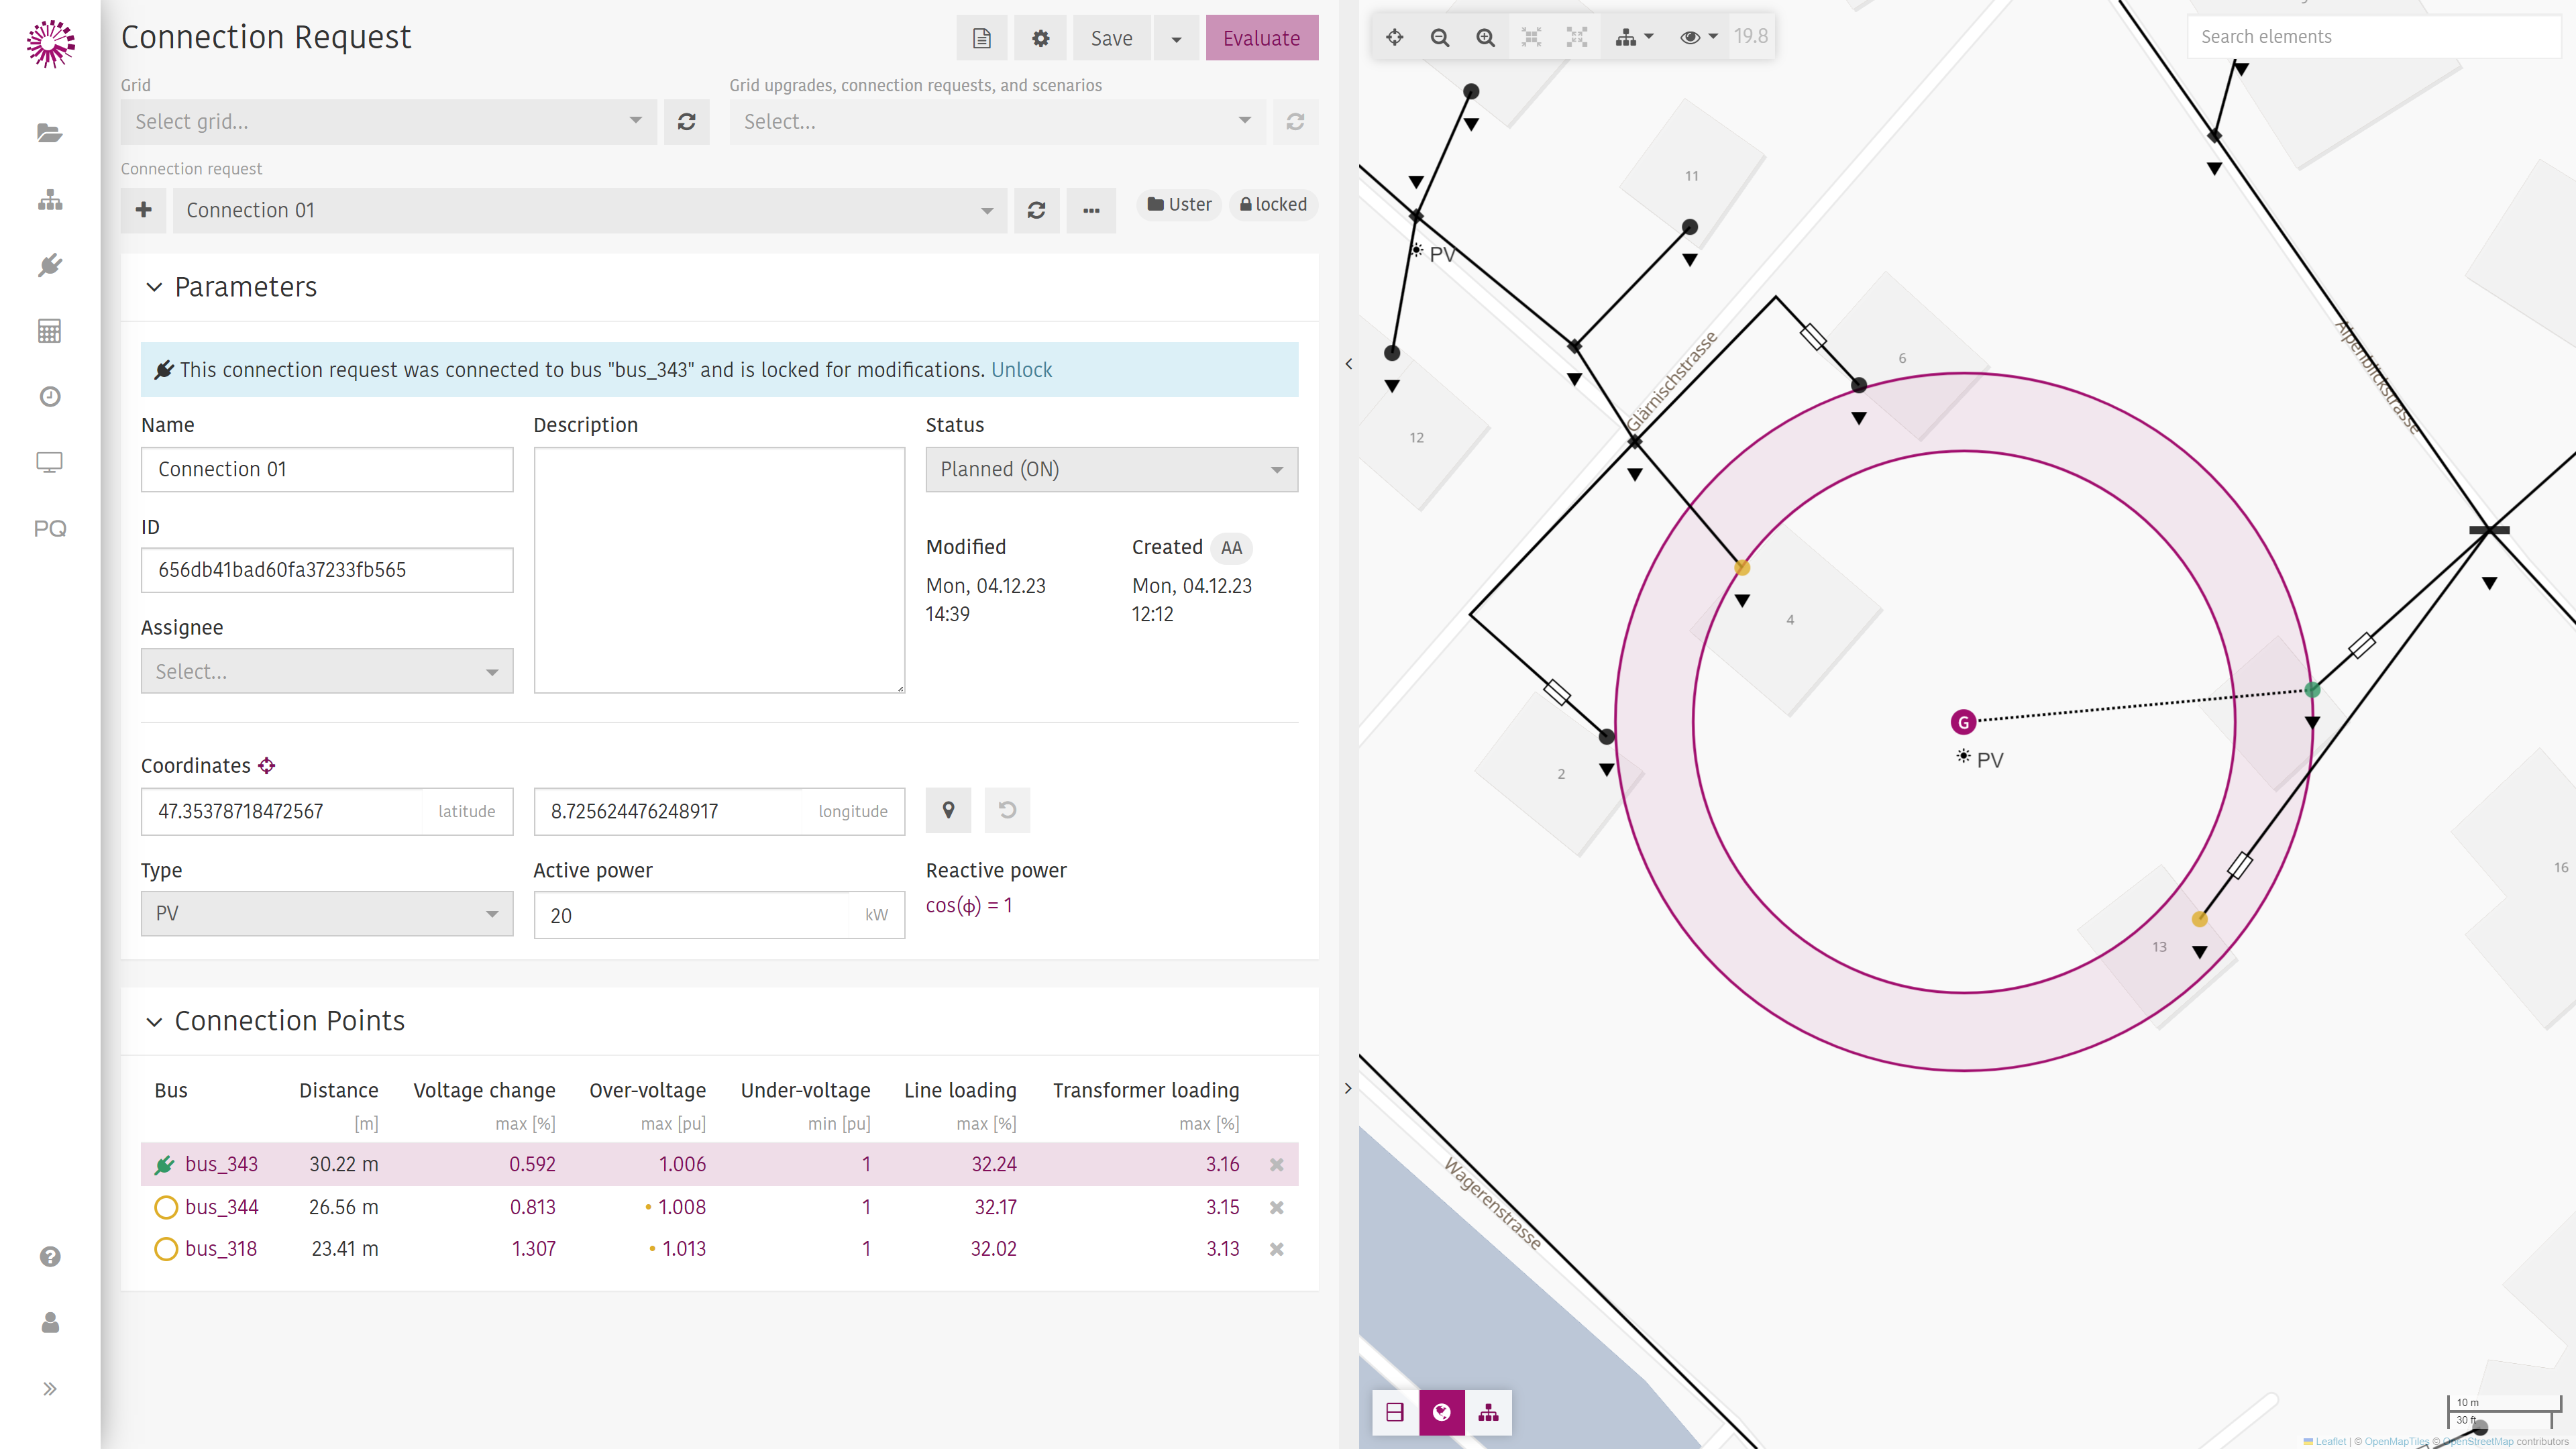Open the user profile sidebar icon
The image size is (2576, 1449).
point(50,1323)
